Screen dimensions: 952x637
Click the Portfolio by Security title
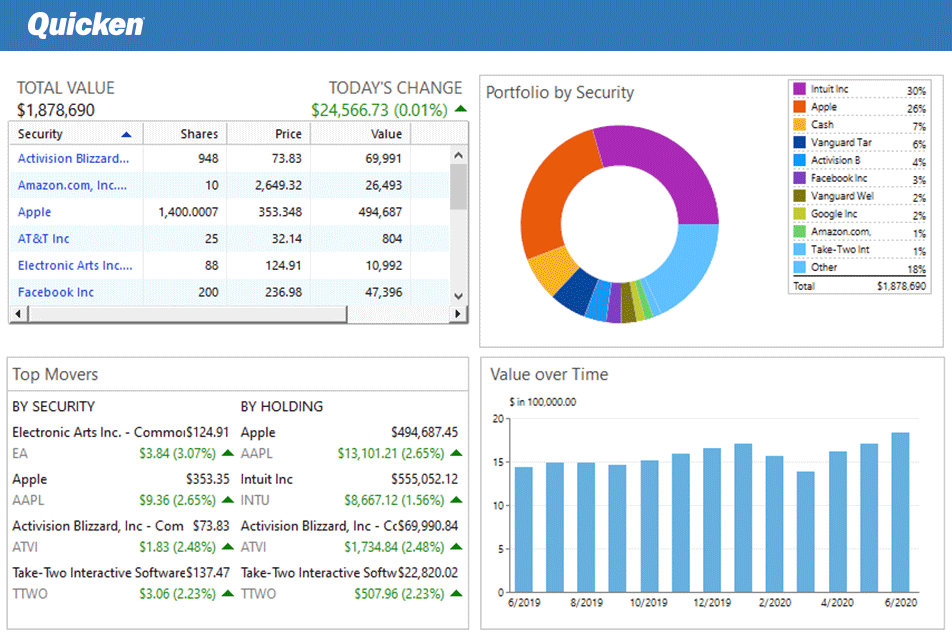[x=560, y=92]
